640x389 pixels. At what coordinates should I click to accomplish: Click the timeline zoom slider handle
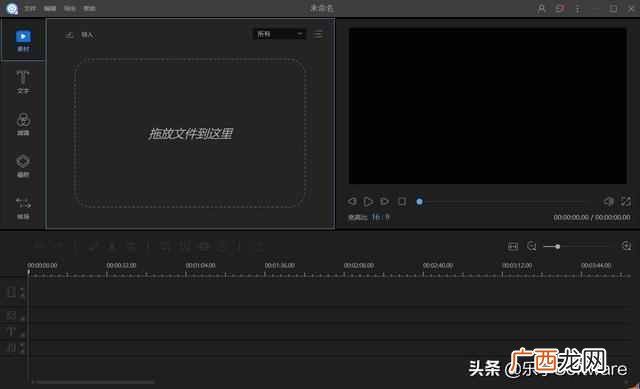click(x=558, y=246)
